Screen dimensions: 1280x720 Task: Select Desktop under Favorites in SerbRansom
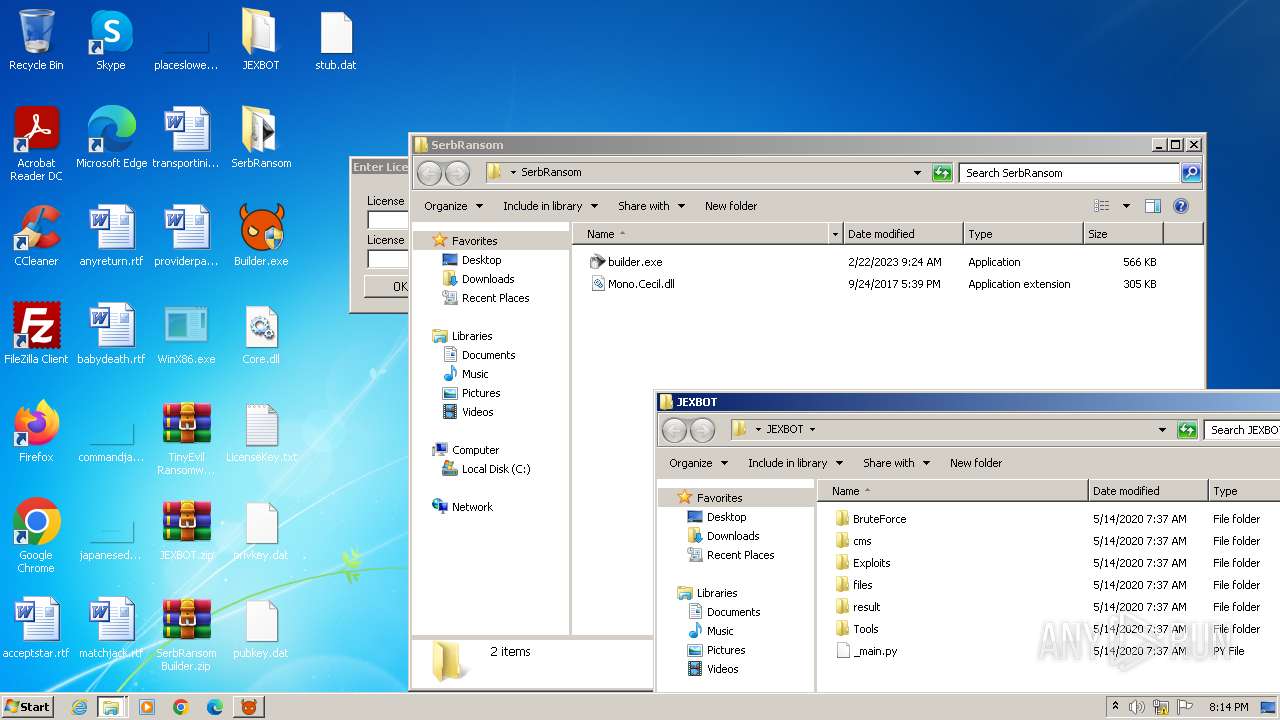(481, 260)
